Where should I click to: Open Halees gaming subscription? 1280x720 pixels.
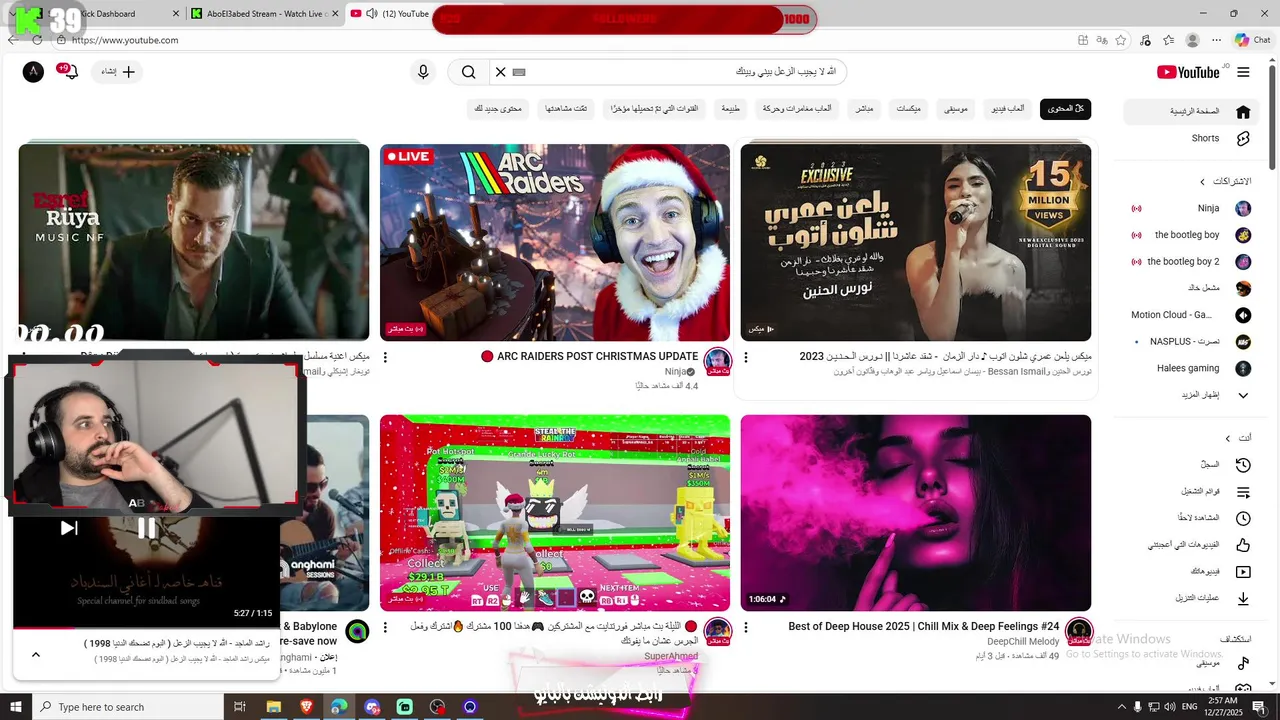[1191, 368]
